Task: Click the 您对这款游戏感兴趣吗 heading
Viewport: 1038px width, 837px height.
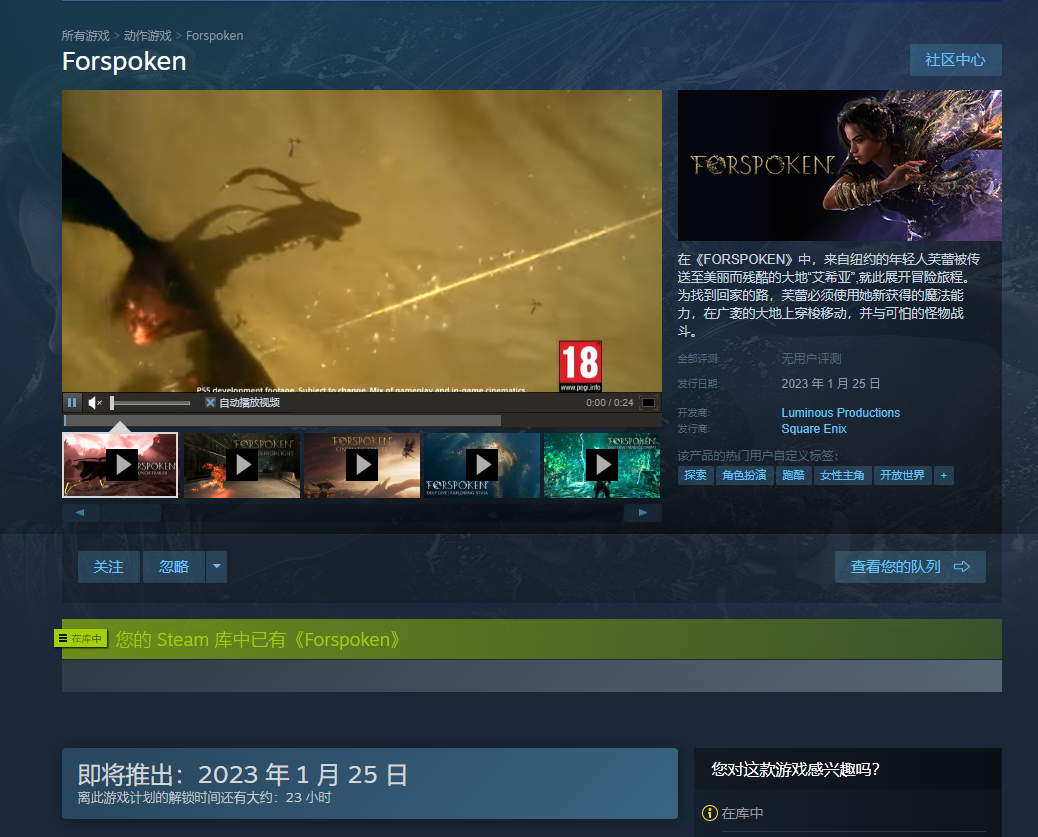Action: [795, 769]
